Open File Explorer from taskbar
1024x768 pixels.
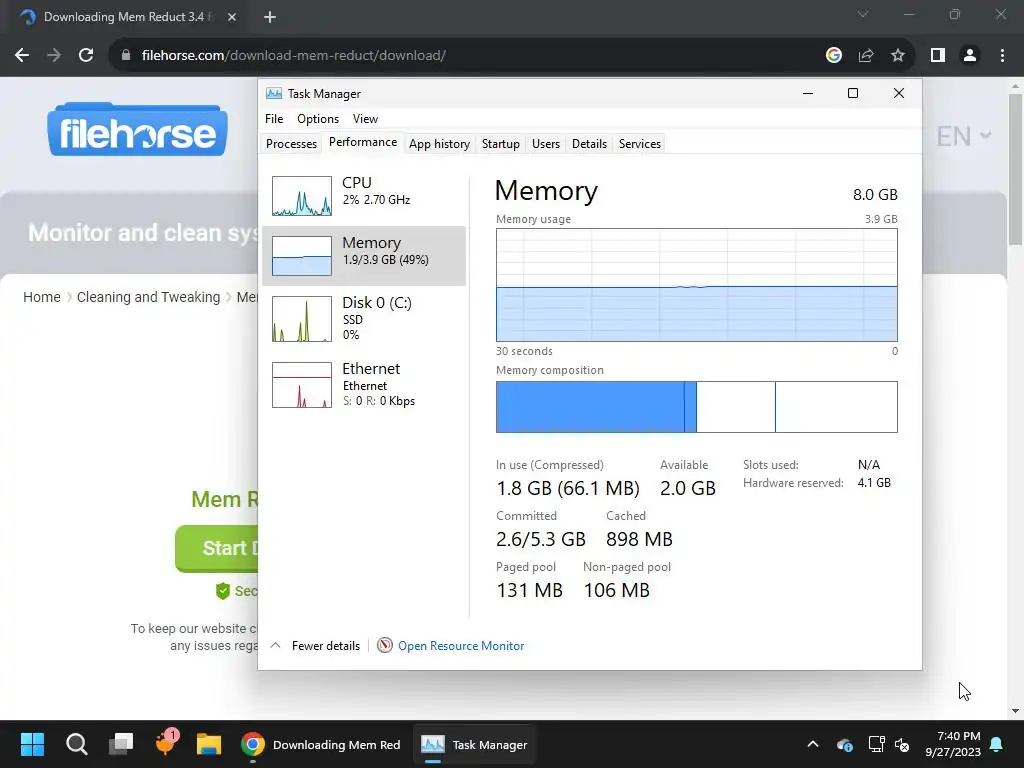pos(209,744)
